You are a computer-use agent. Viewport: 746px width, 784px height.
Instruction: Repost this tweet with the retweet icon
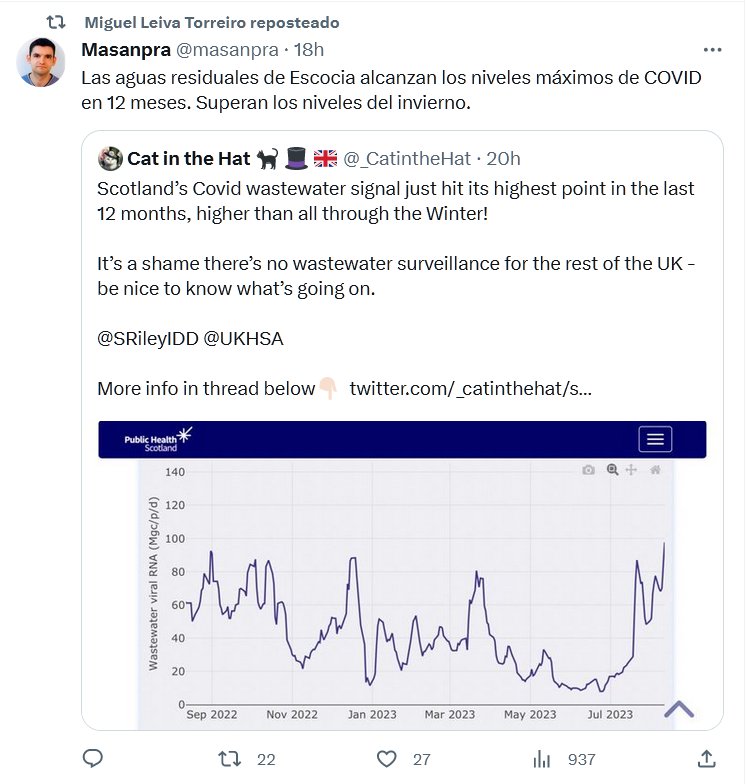click(x=229, y=758)
